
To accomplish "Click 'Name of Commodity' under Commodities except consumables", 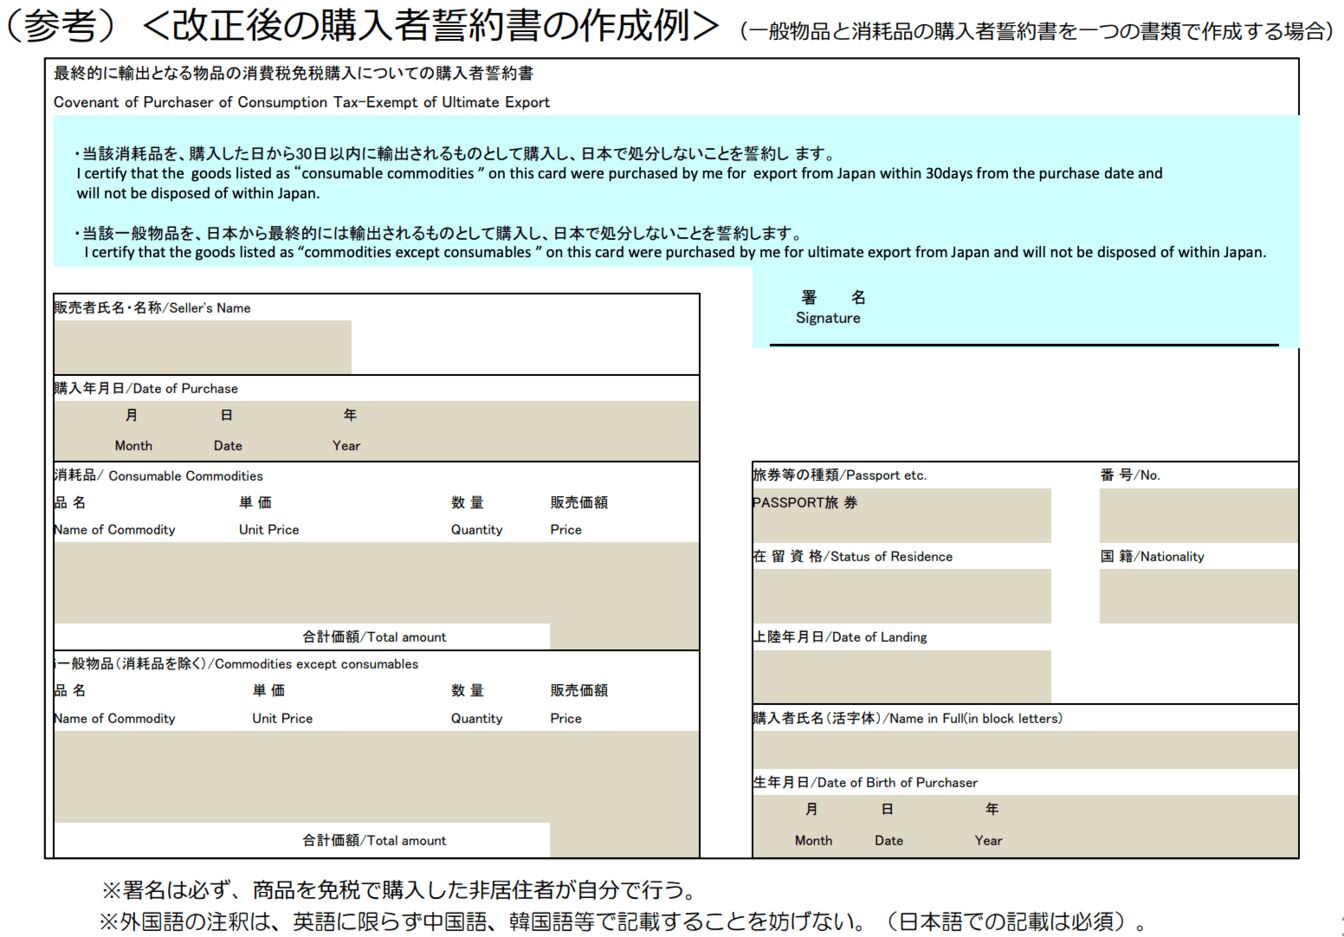I will tap(115, 718).
